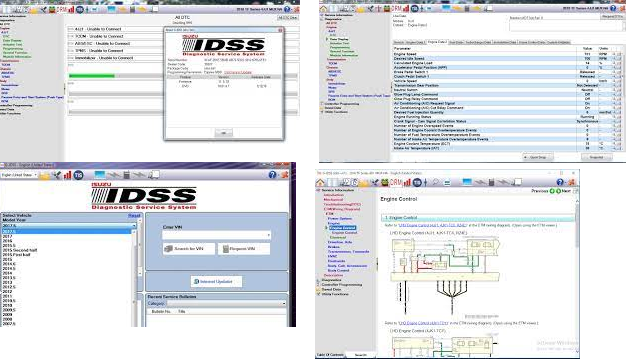Select "2015 Second half" model year
This screenshot has height=364, width=635.
tap(19, 250)
